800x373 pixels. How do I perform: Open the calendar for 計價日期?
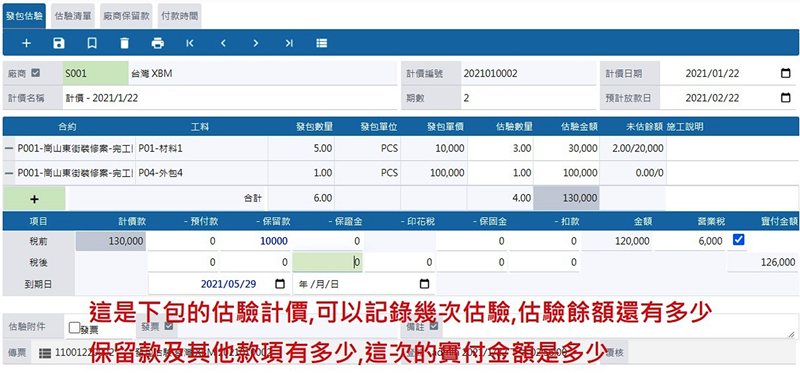click(x=786, y=73)
